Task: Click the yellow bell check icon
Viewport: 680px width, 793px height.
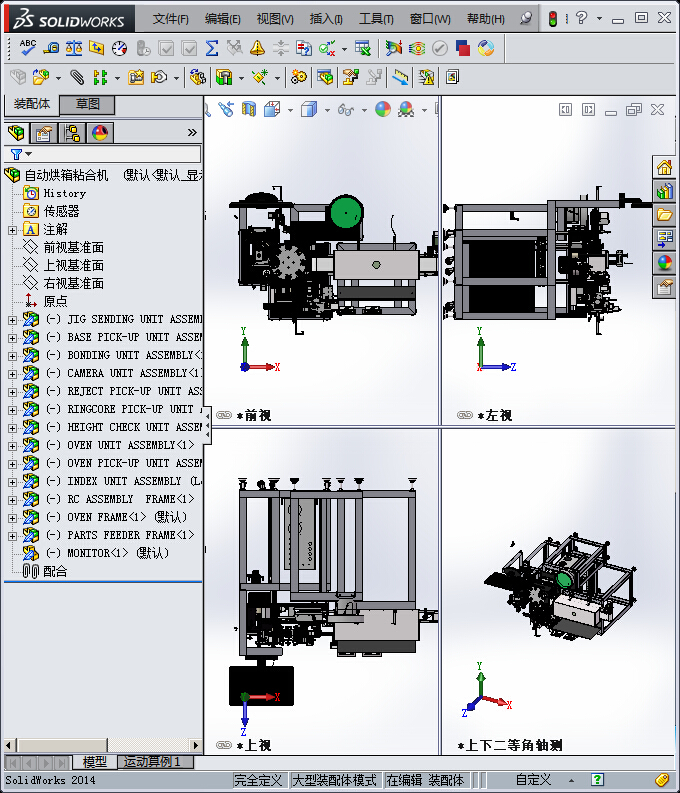Action: 257,48
